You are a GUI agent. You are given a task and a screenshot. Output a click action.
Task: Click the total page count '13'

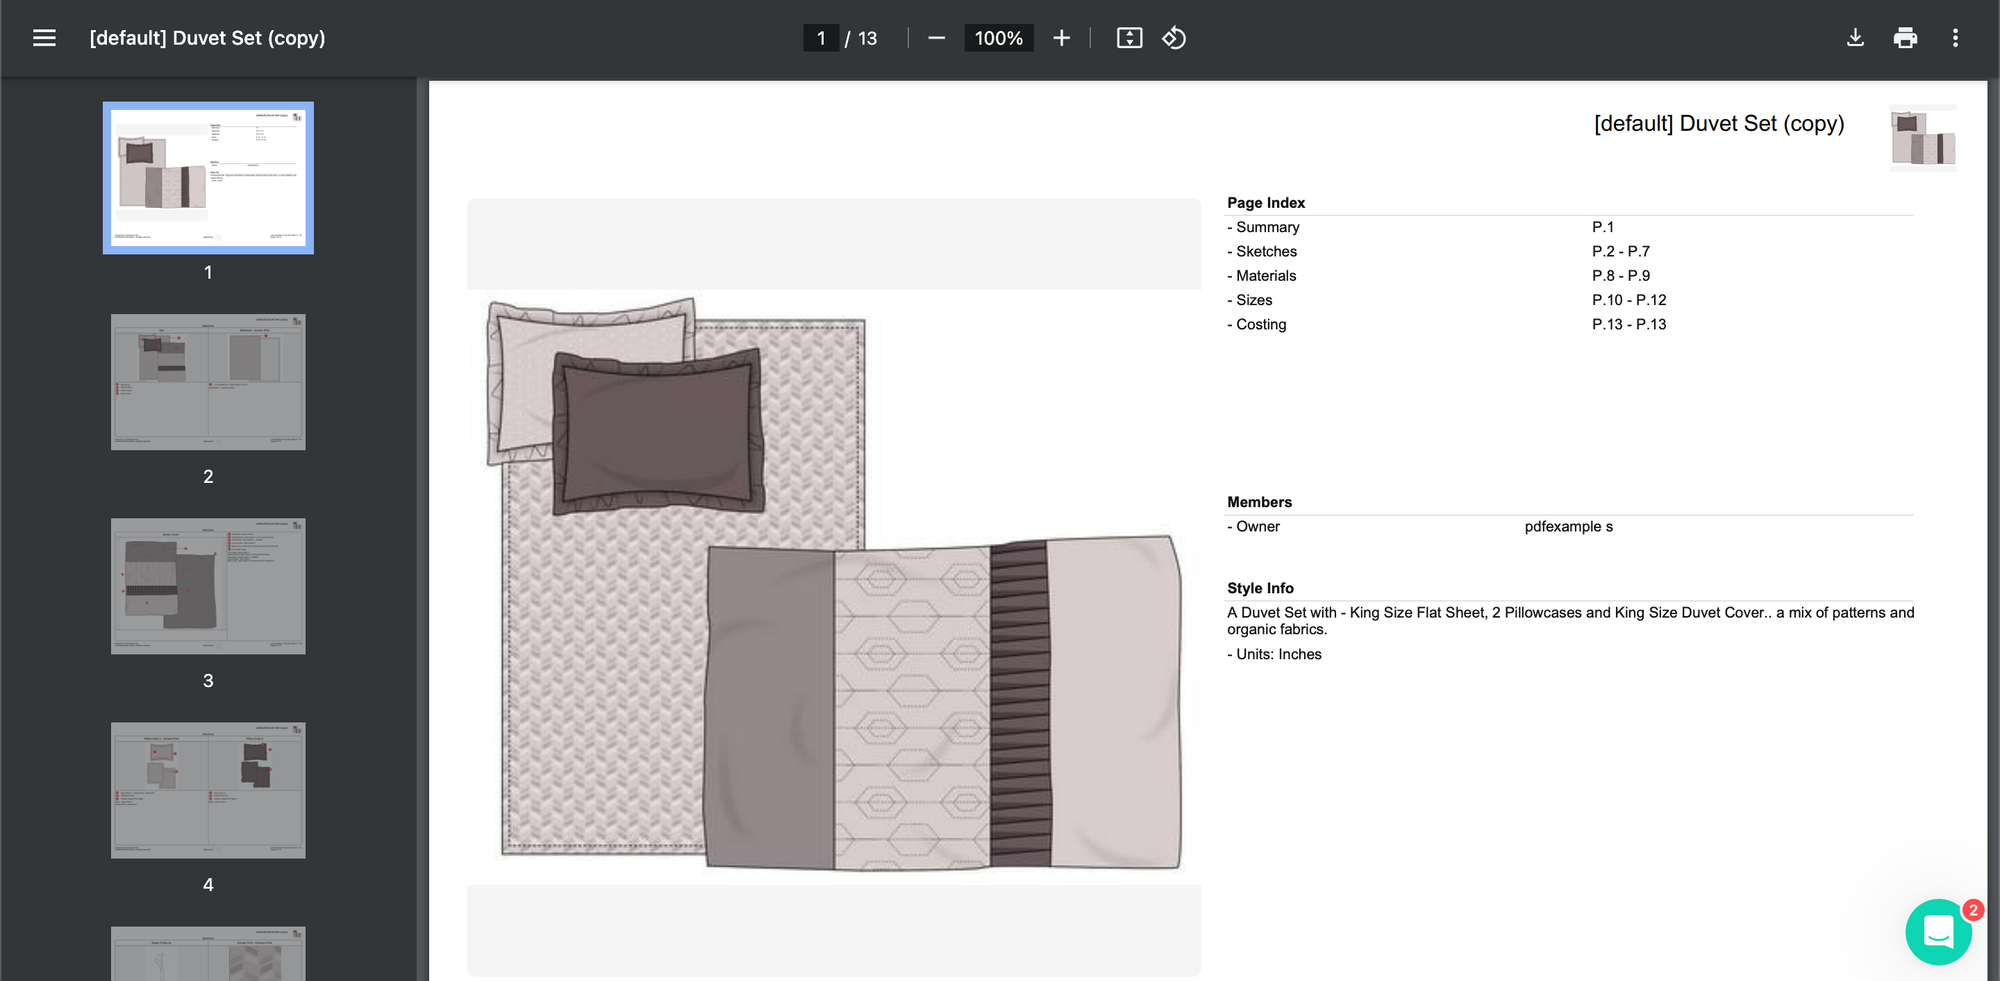pos(867,38)
